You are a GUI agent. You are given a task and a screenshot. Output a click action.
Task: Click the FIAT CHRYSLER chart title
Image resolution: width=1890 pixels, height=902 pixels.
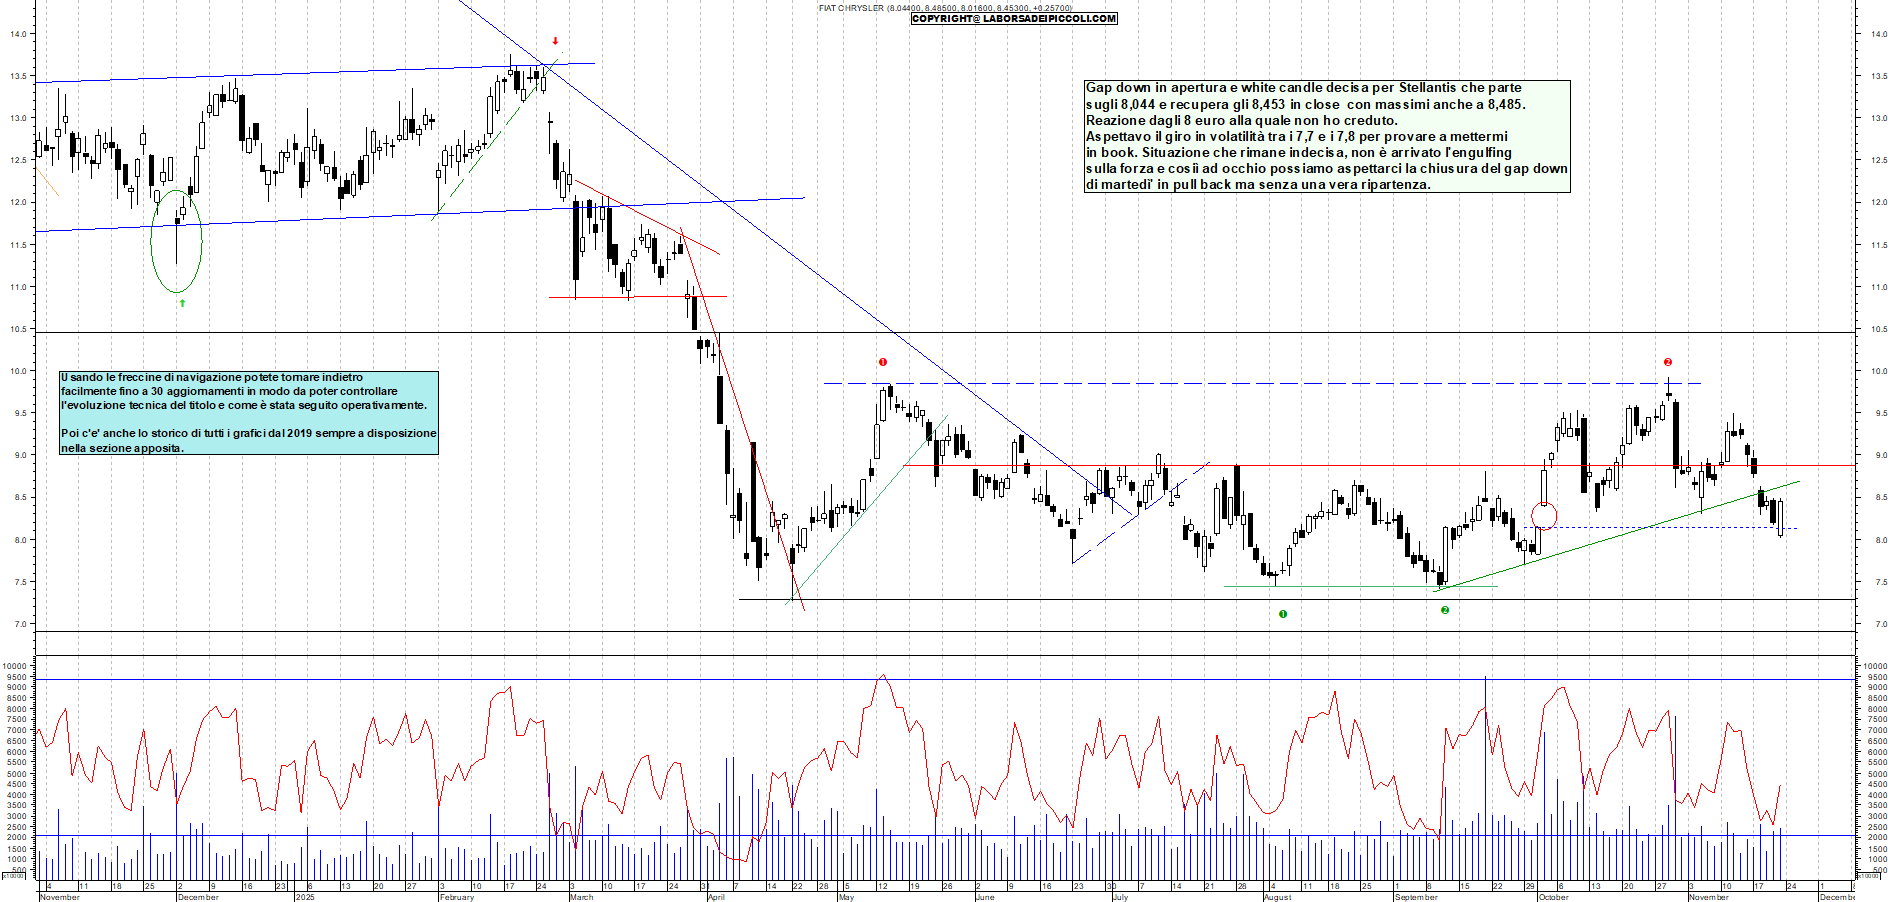tap(851, 8)
